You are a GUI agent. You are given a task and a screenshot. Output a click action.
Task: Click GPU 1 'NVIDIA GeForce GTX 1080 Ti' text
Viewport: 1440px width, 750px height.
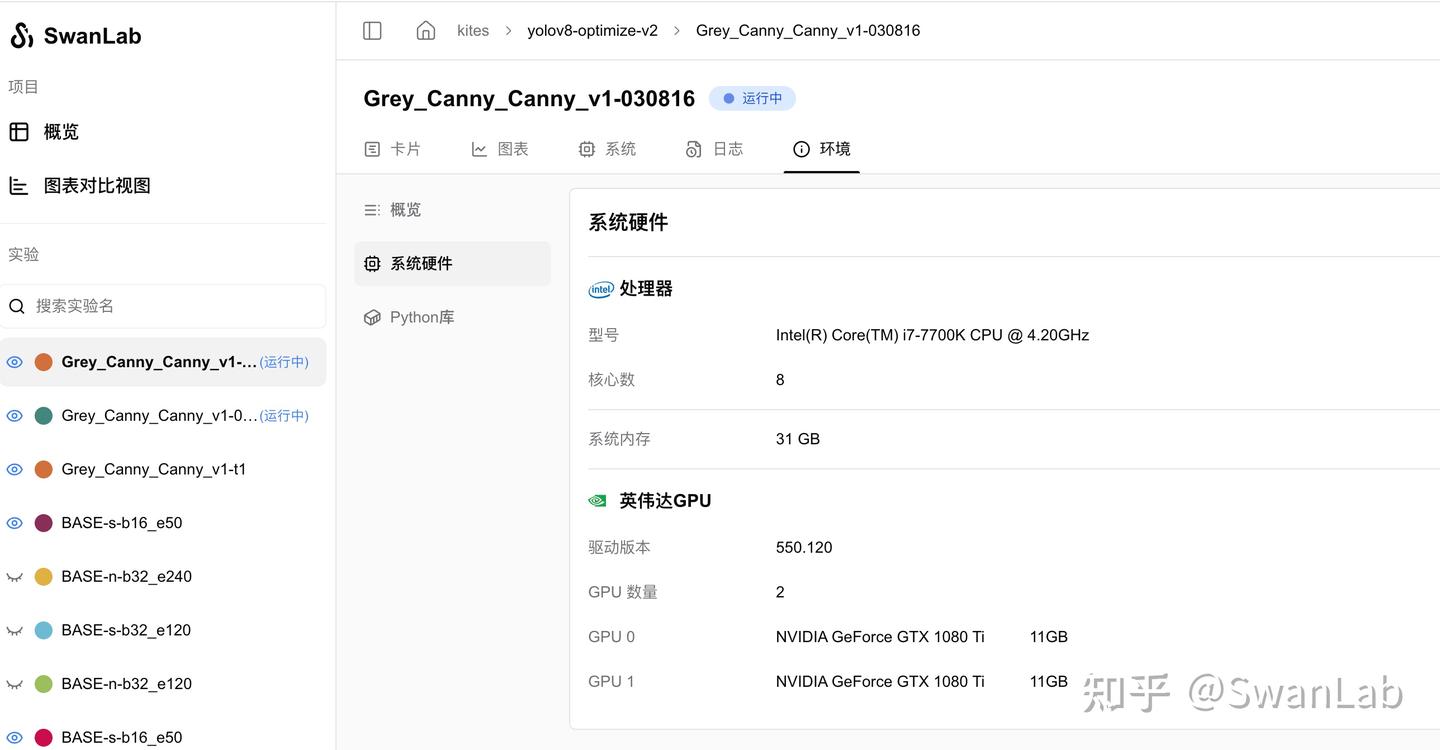coord(880,682)
